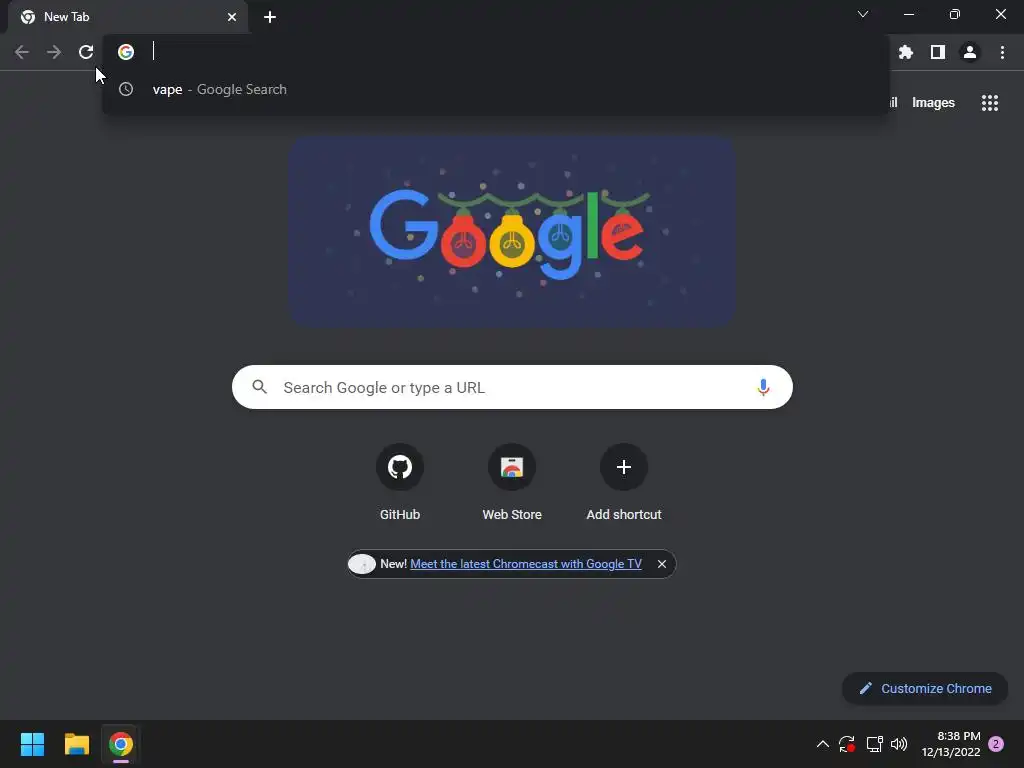This screenshot has height=768, width=1024.
Task: Reload the current page
Action: [x=86, y=52]
